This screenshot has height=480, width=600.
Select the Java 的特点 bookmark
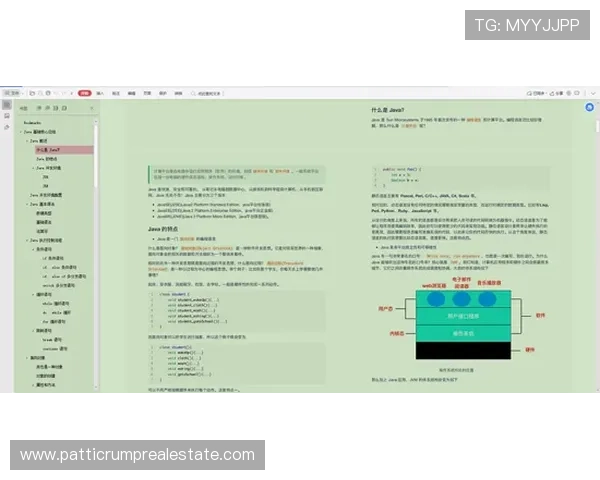(47, 159)
